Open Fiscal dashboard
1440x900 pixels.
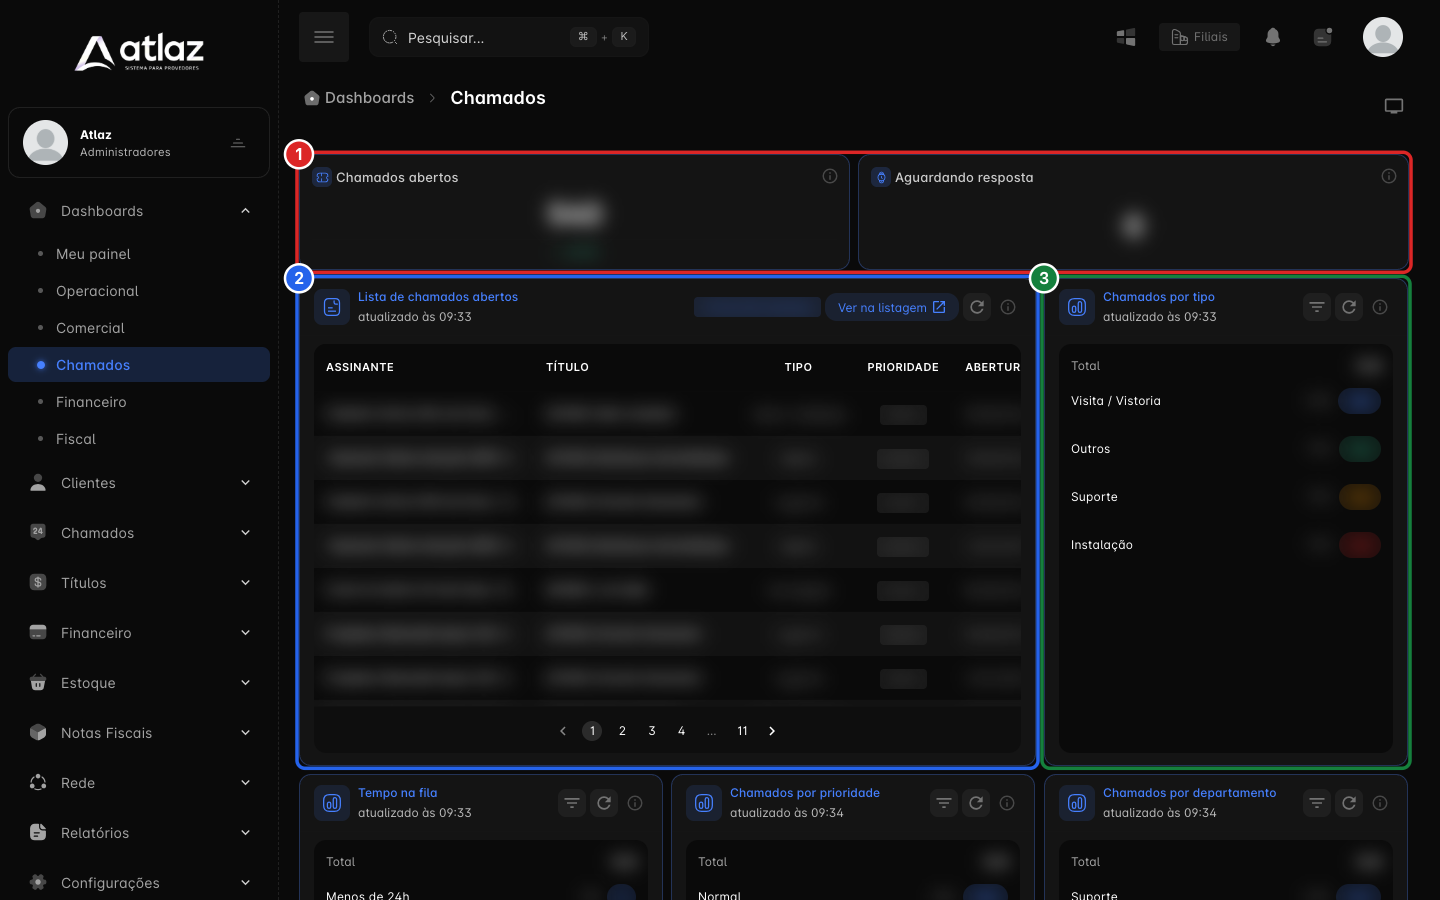pyautogui.click(x=139, y=439)
